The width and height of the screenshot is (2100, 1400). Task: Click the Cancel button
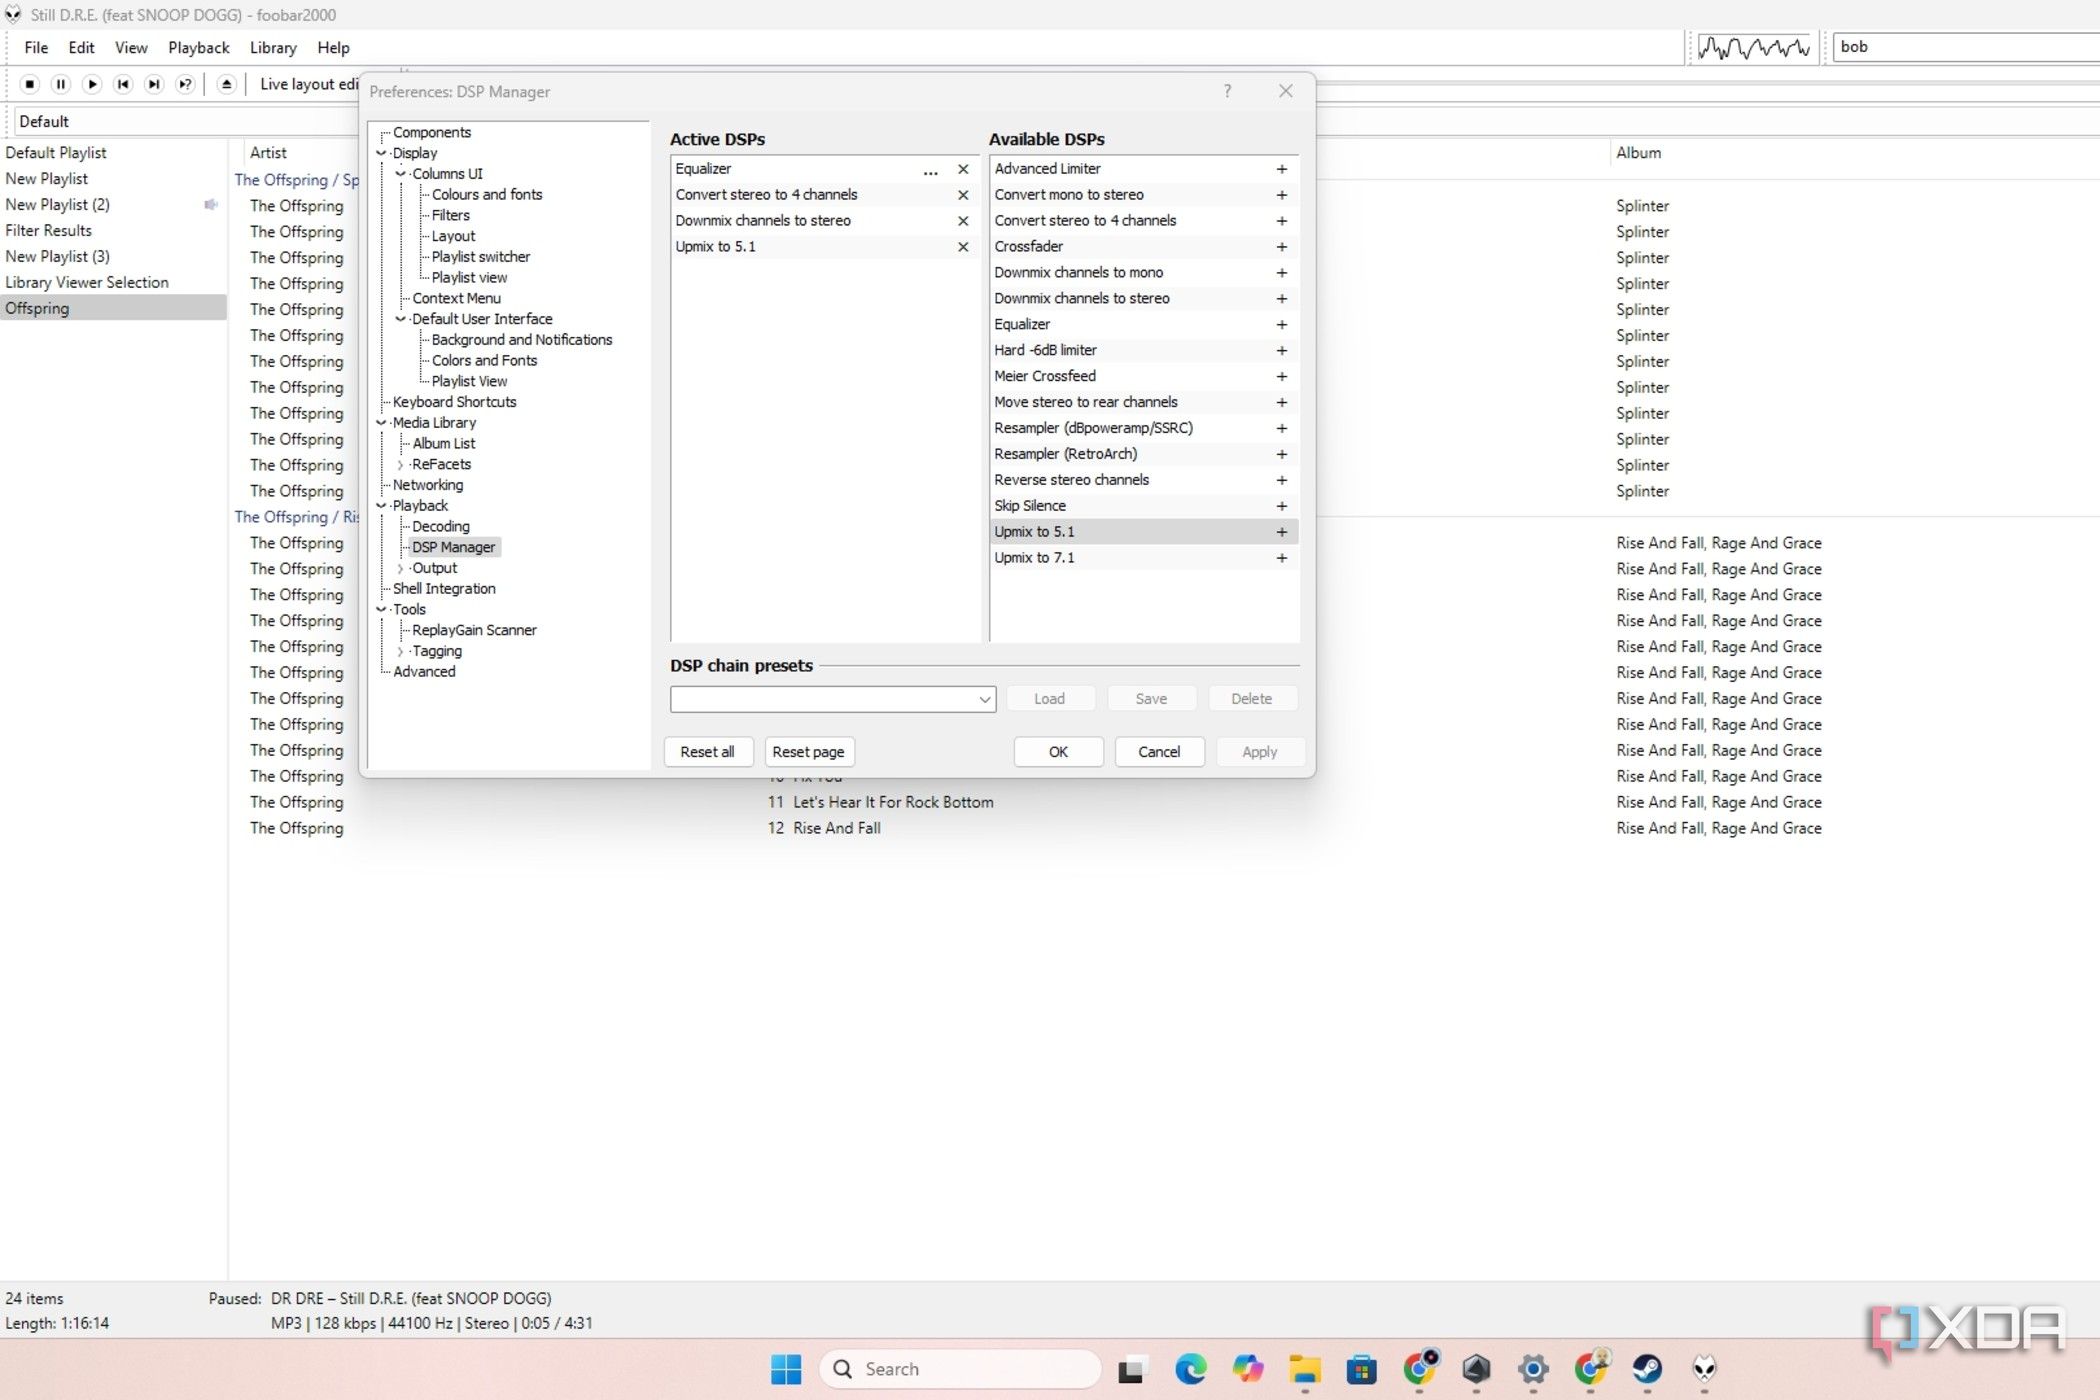[1159, 752]
